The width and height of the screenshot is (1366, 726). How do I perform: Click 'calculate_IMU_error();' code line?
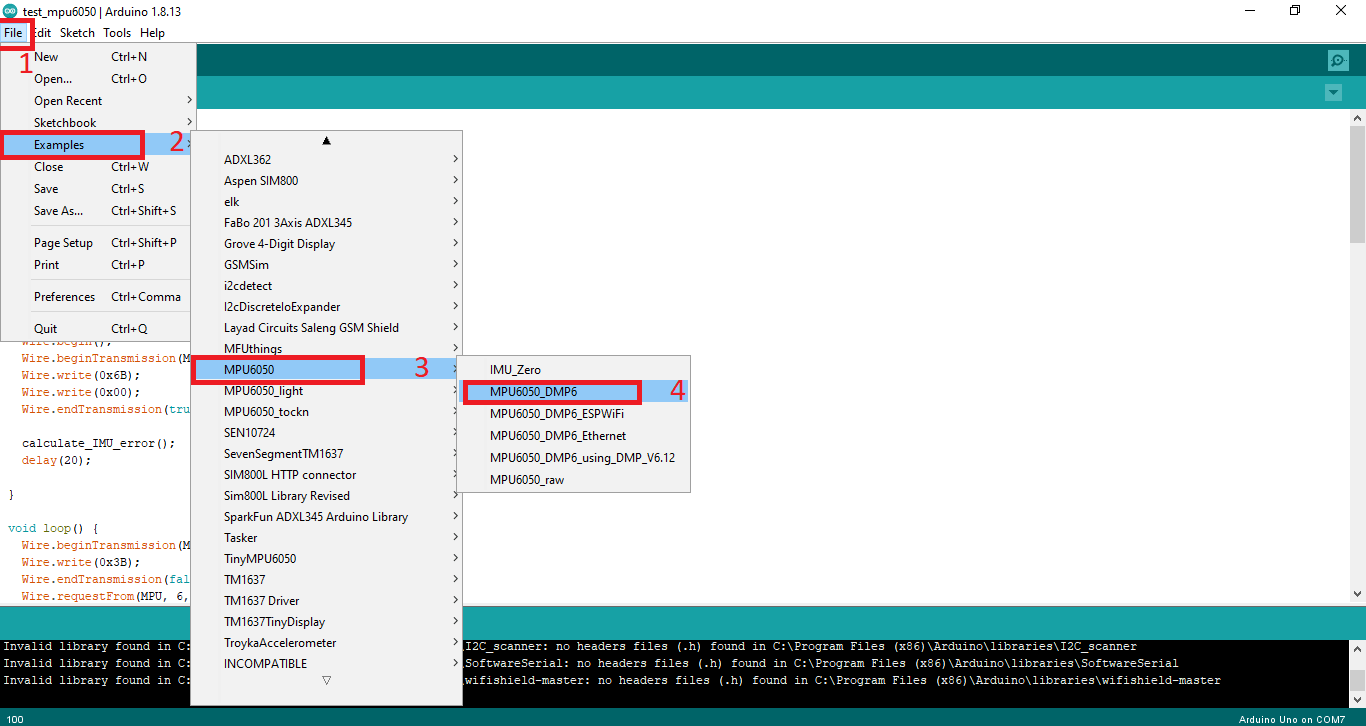pos(98,443)
